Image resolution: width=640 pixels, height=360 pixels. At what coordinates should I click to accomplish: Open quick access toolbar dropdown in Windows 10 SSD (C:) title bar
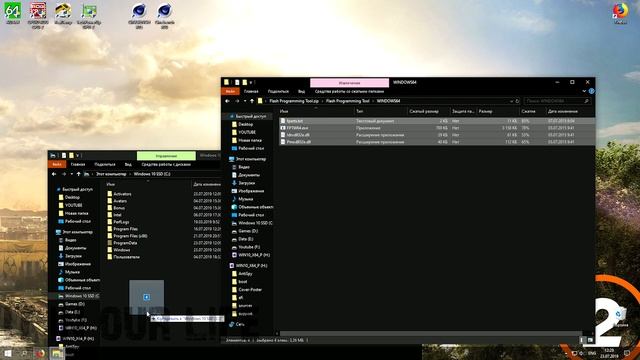(78, 156)
